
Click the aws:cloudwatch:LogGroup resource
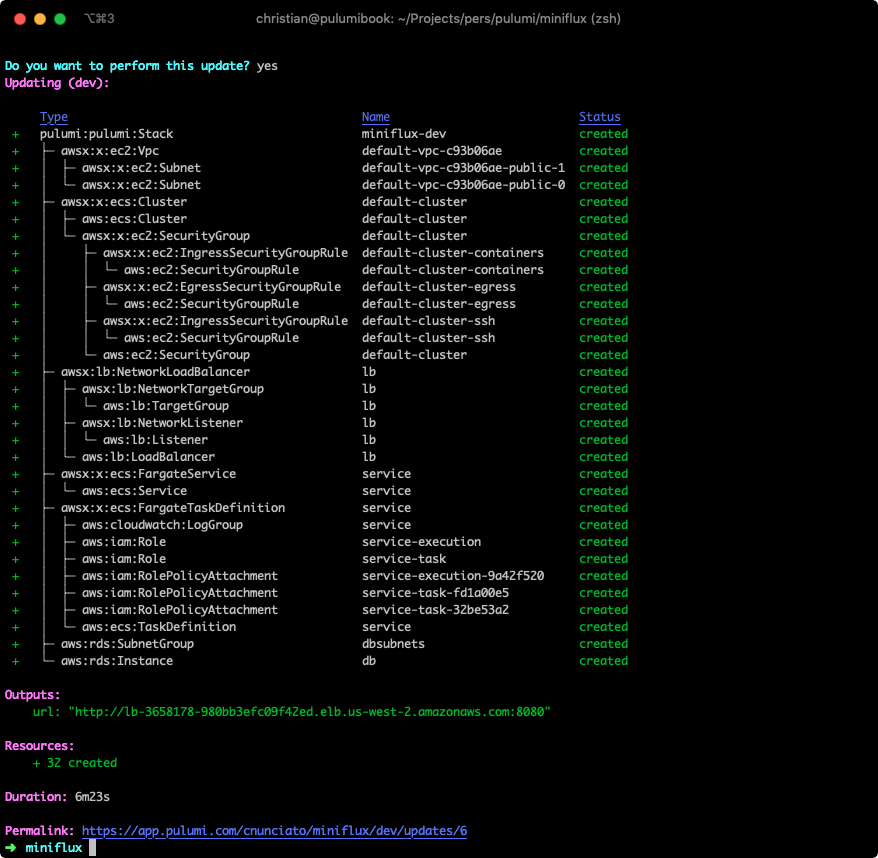click(162, 525)
